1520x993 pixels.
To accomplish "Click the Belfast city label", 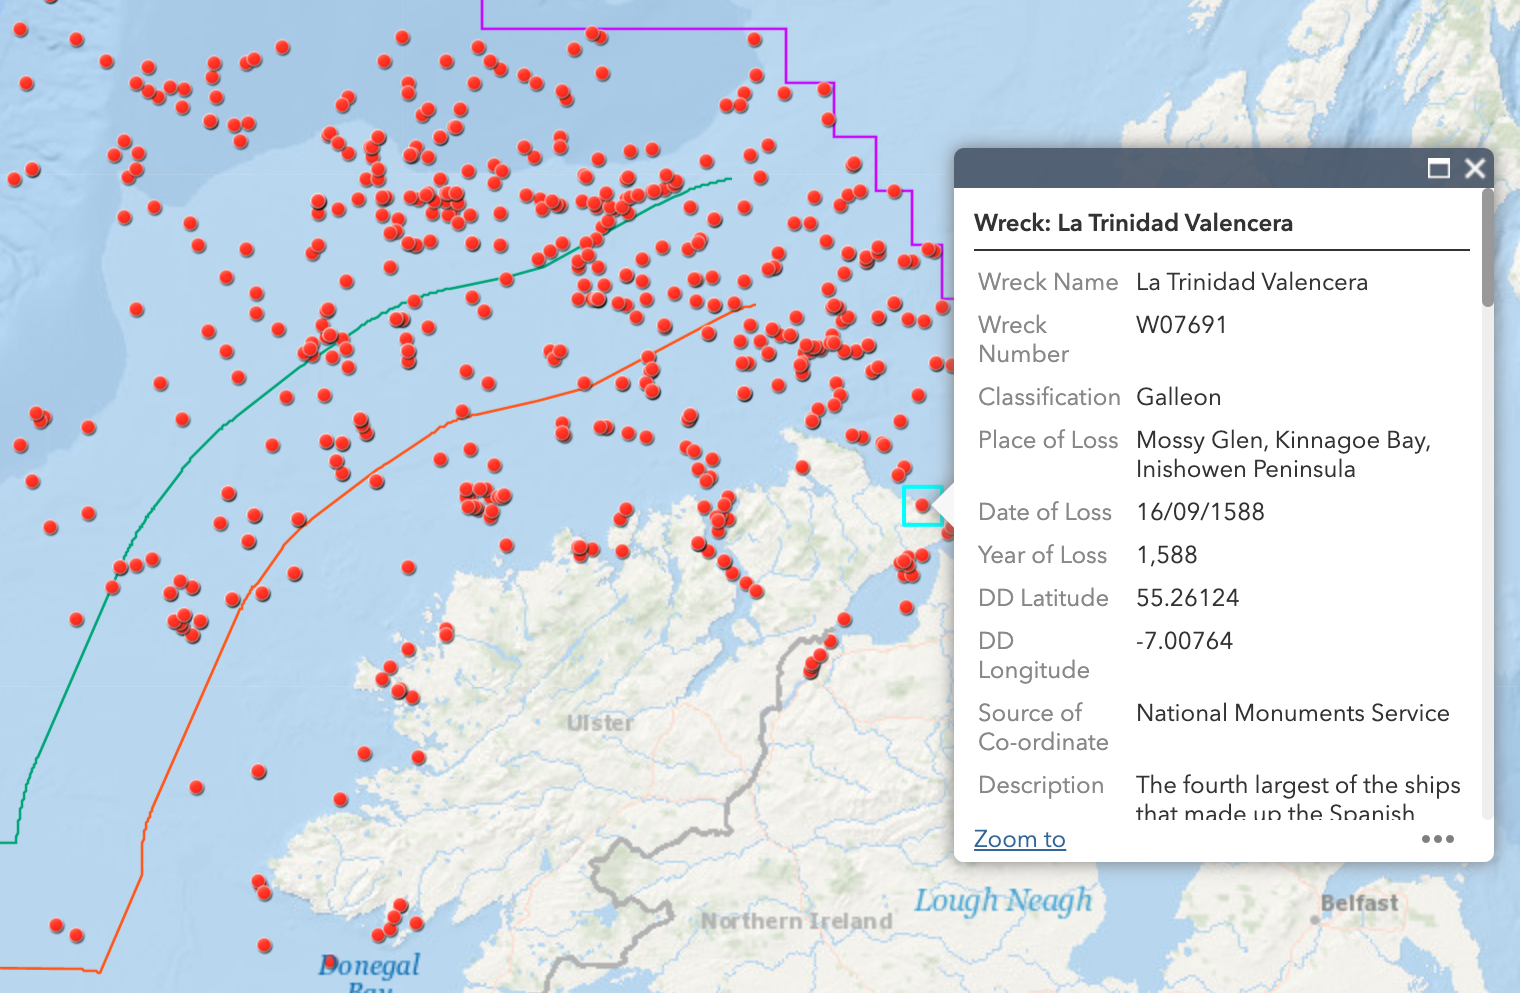I will pyautogui.click(x=1358, y=903).
